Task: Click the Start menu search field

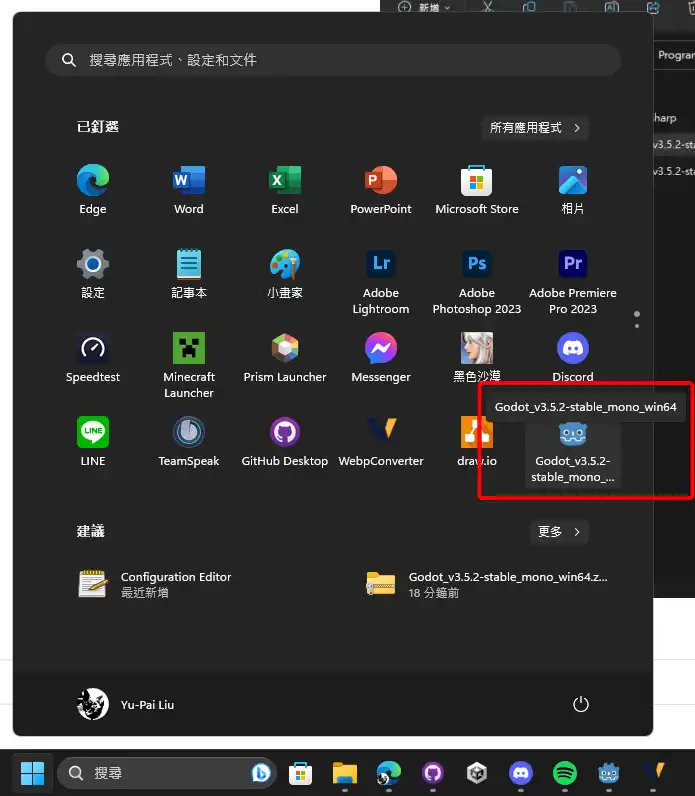Action: click(333, 60)
